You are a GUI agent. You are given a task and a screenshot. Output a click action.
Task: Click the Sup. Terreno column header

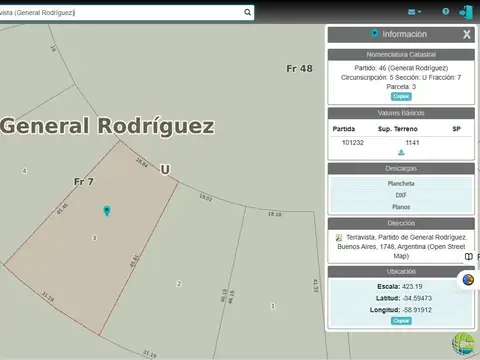pyautogui.click(x=398, y=129)
